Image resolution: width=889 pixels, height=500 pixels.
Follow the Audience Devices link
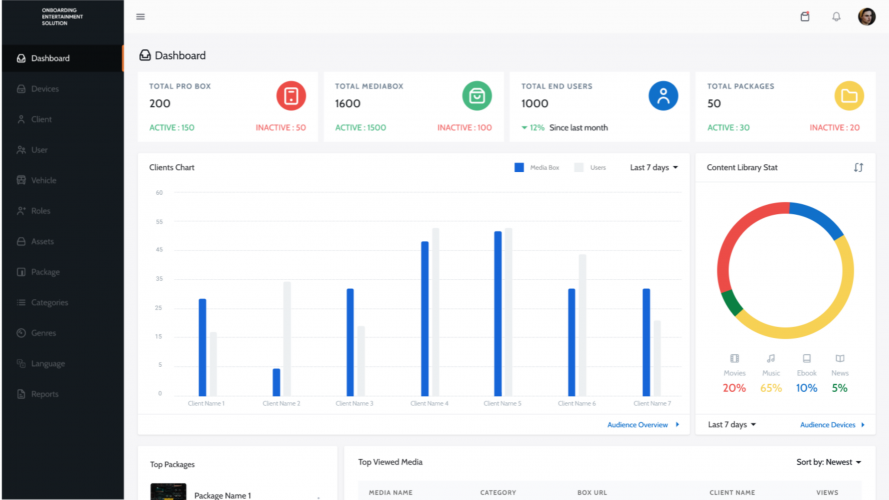click(x=831, y=425)
